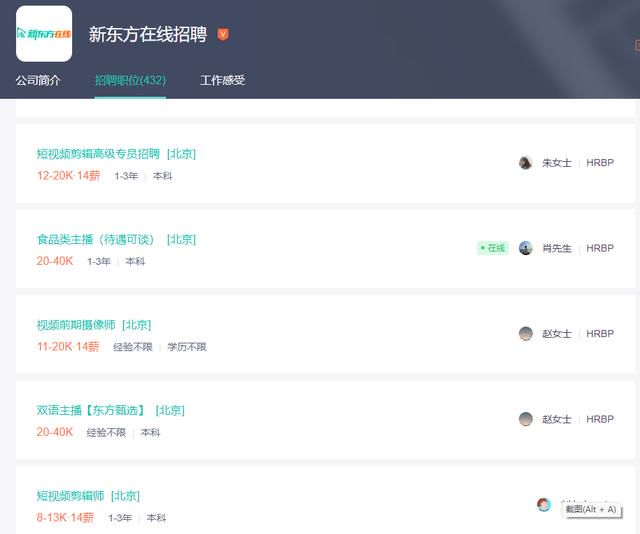Click 赵女士's avatar on the 视频前期摄像师 row
Image resolution: width=640 pixels, height=534 pixels.
(526, 334)
